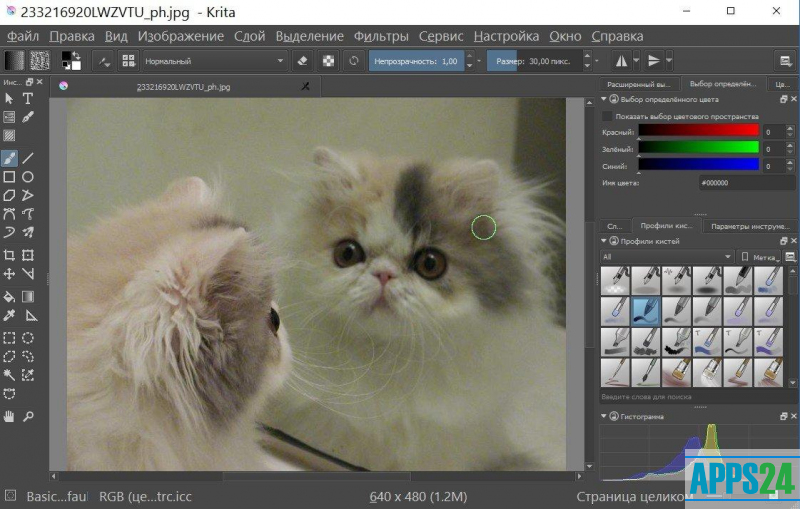Open the 'Метка' tag menu button
This screenshot has width=800, height=509.
click(760, 257)
